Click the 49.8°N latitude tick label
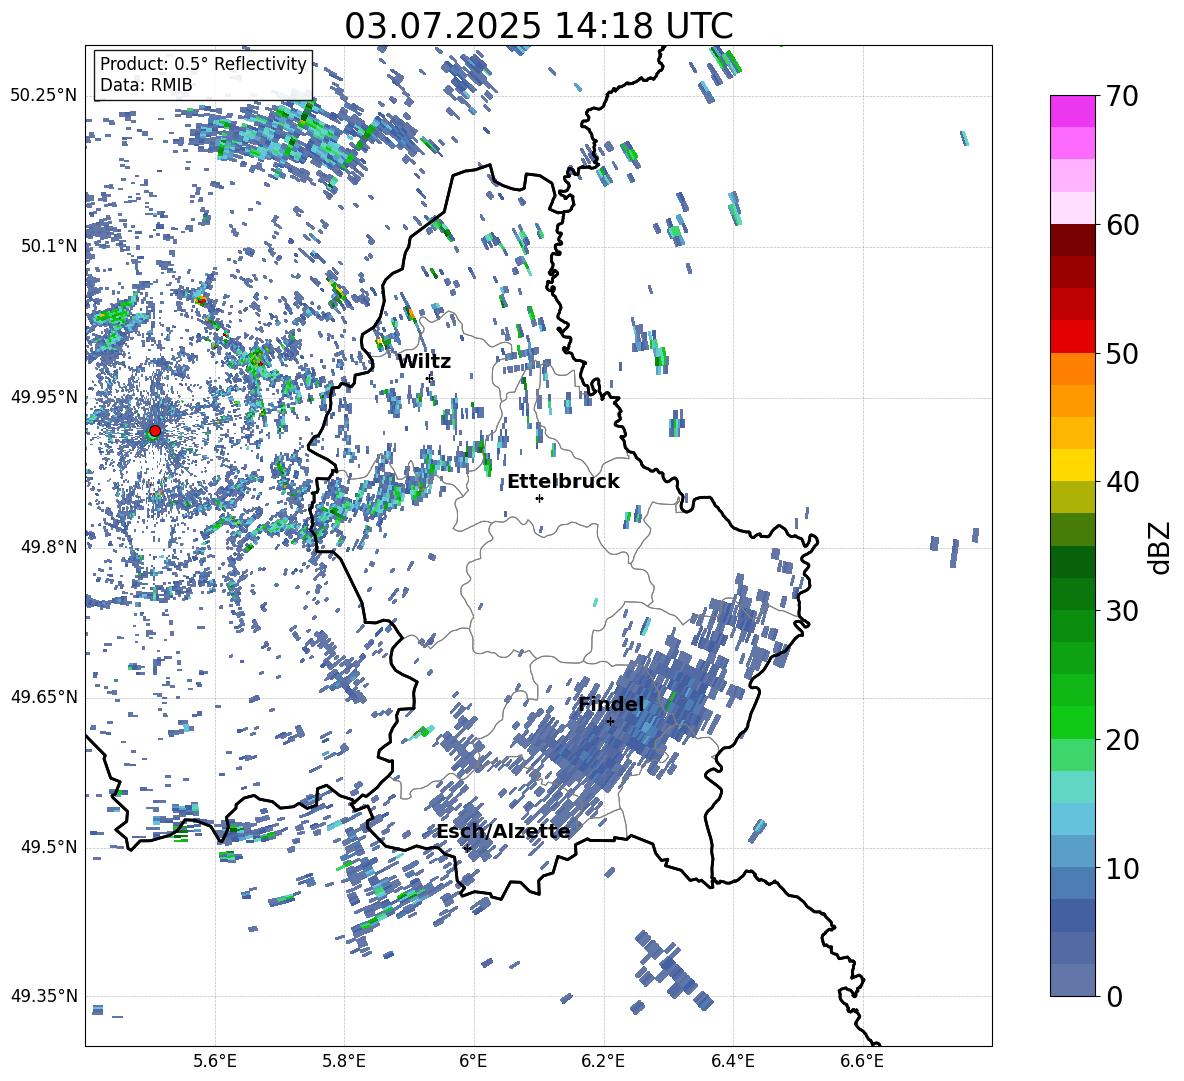 click(x=50, y=547)
